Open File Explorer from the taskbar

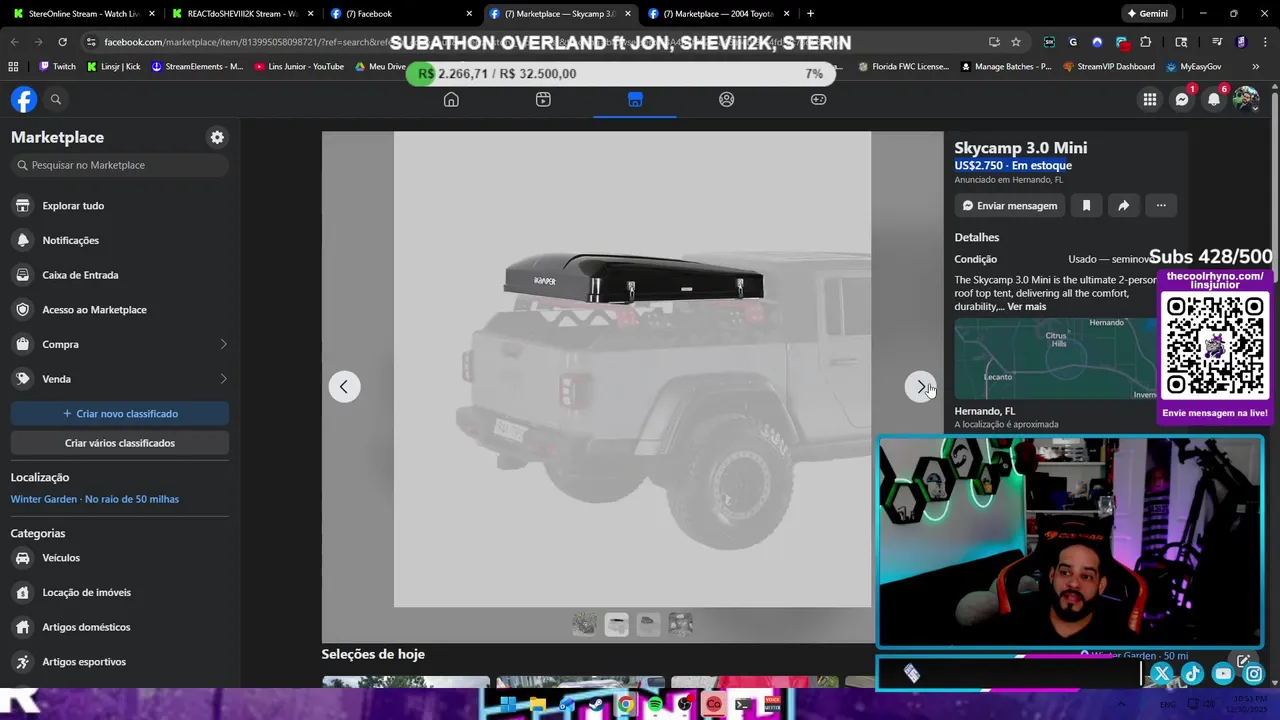tap(538, 705)
